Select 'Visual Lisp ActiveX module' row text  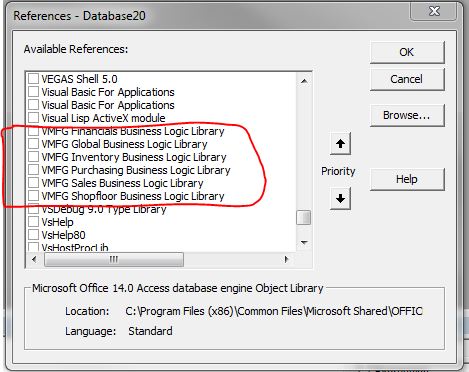pyautogui.click(x=103, y=118)
